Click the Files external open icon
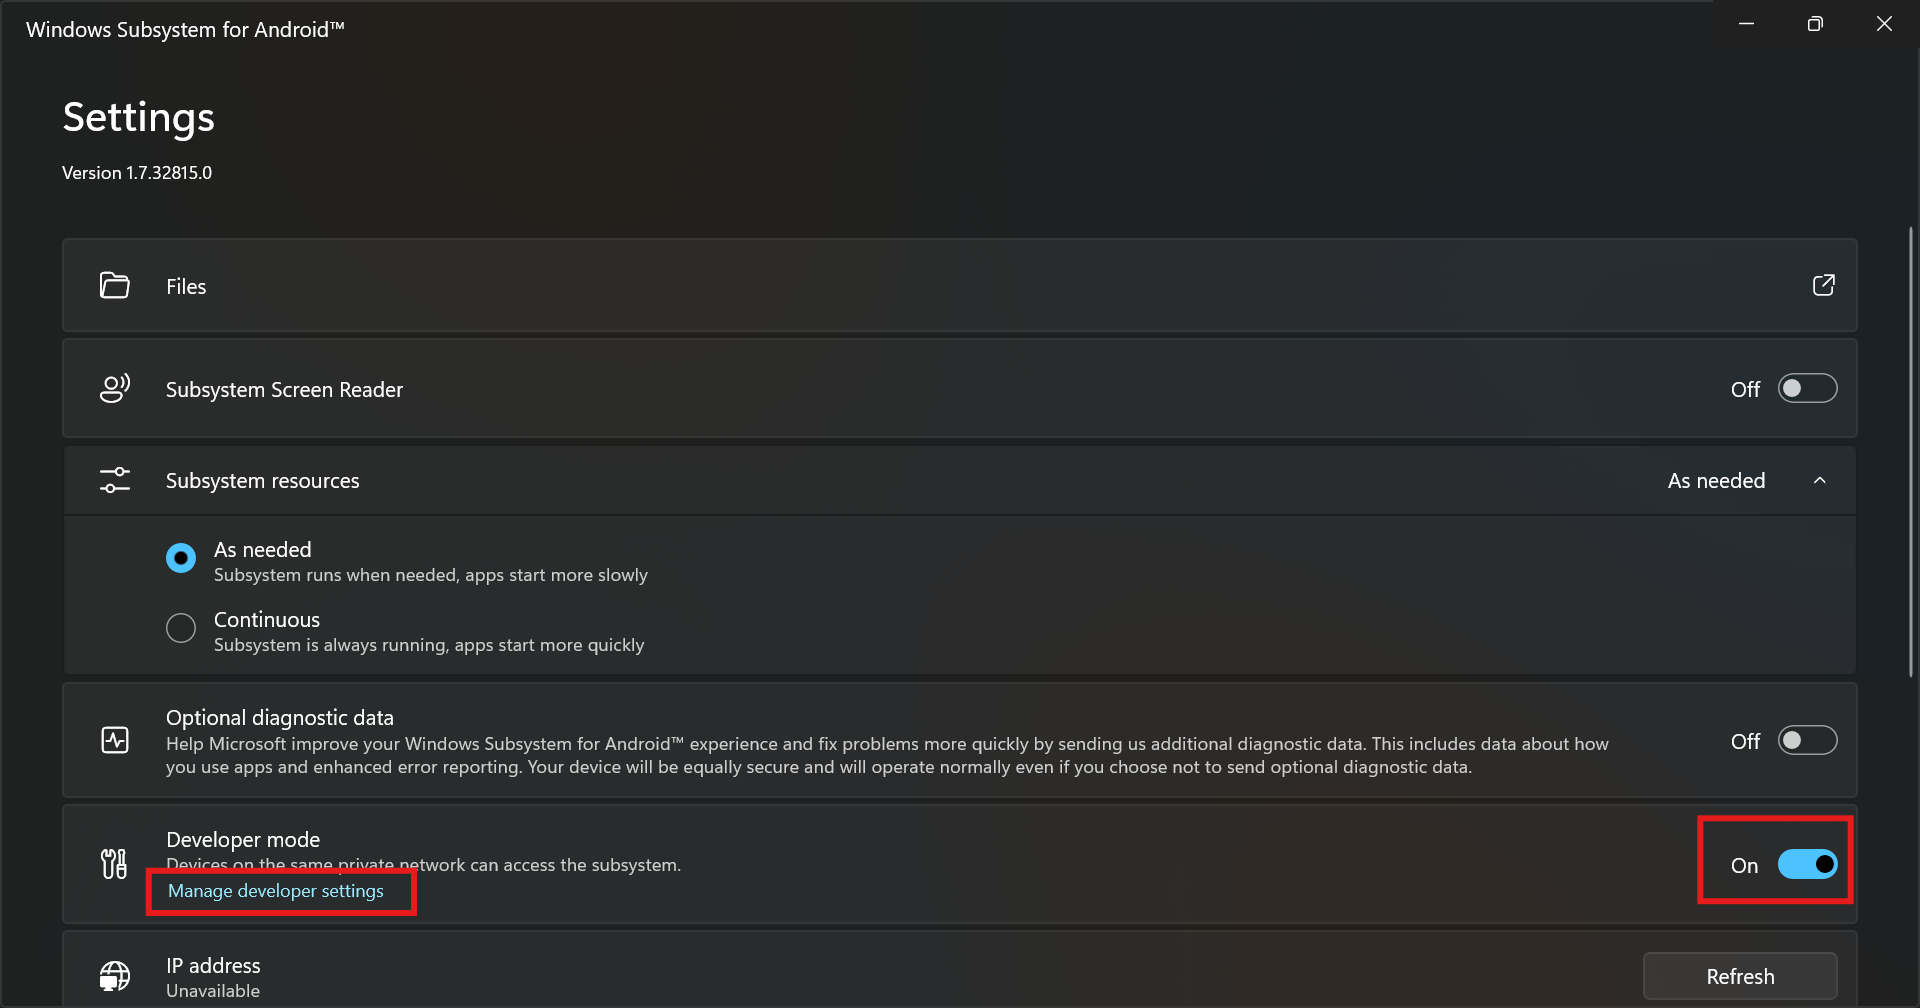The height and width of the screenshot is (1008, 1920). [1823, 285]
